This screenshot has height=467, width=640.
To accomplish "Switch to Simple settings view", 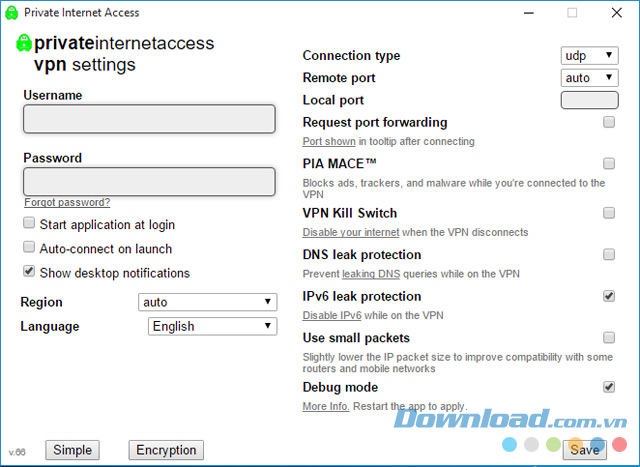I will click(x=72, y=450).
